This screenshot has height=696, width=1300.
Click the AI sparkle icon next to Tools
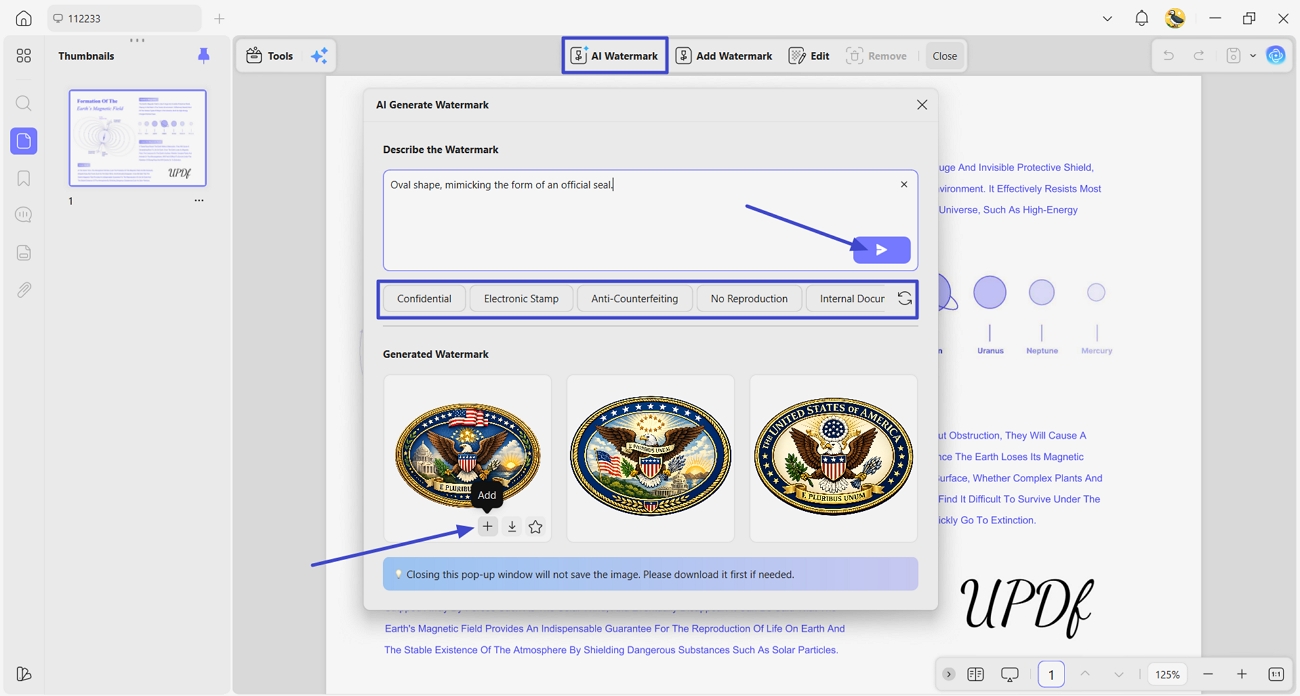(319, 56)
